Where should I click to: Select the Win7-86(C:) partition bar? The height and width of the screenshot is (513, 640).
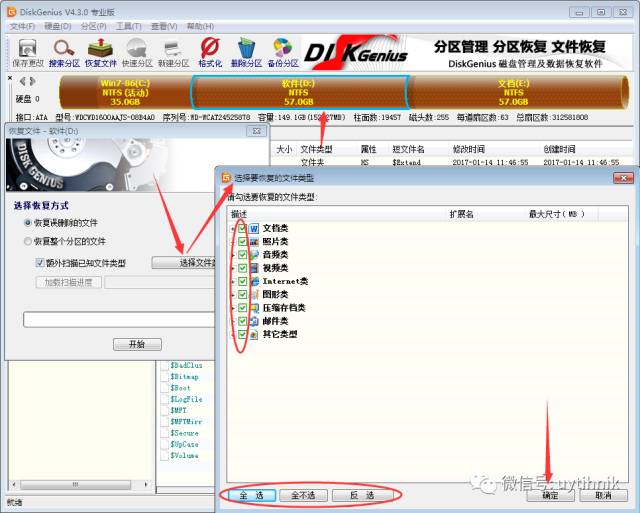tap(125, 92)
